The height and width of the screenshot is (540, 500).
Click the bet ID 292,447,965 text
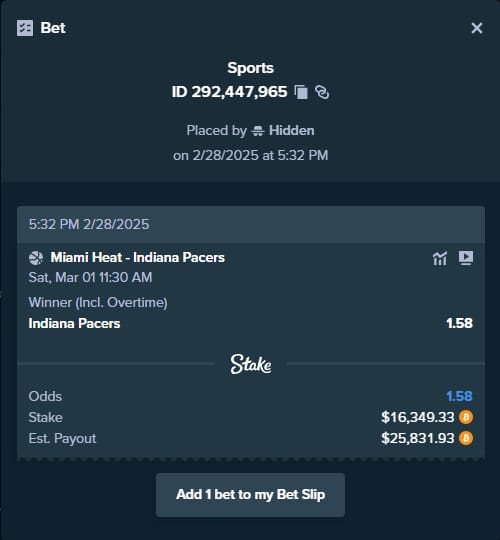click(x=229, y=92)
